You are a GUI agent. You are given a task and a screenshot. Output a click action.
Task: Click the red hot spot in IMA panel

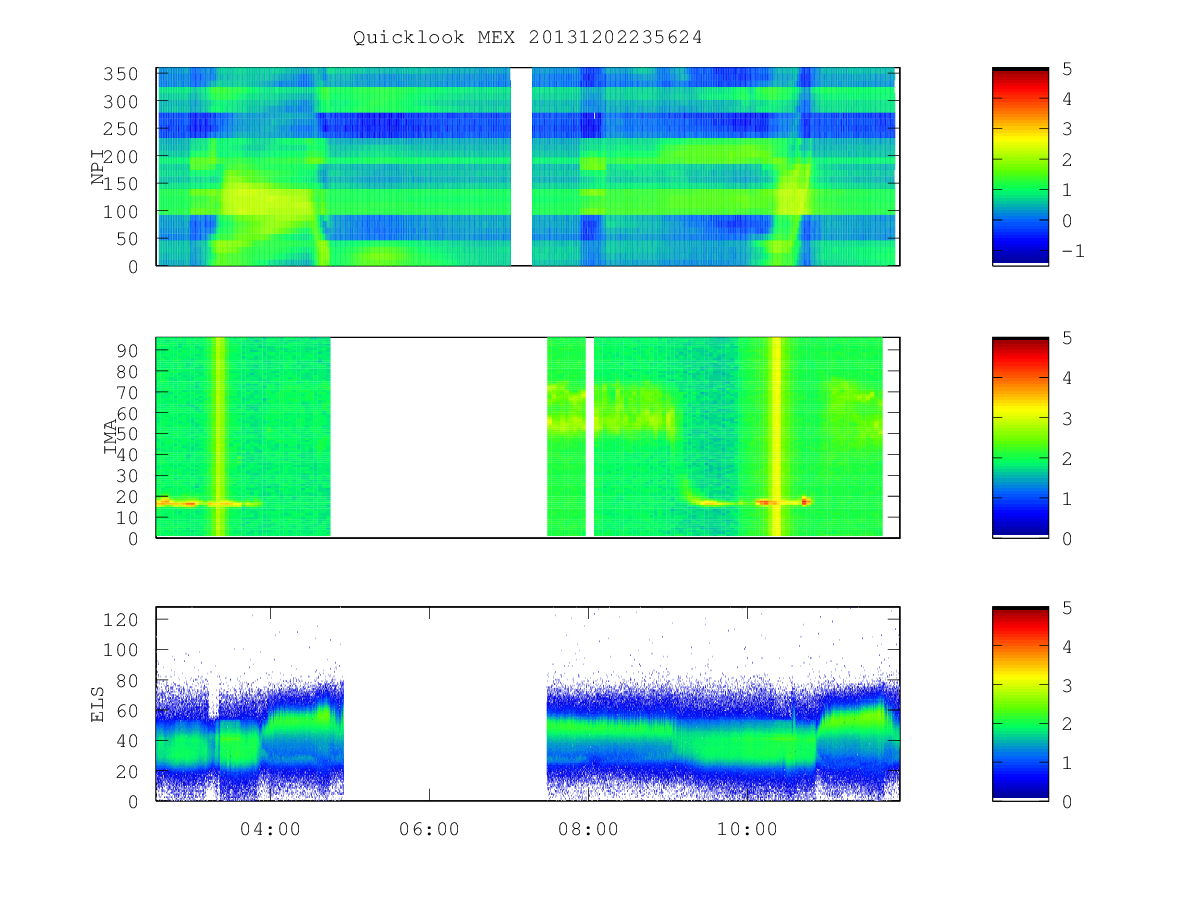click(806, 501)
